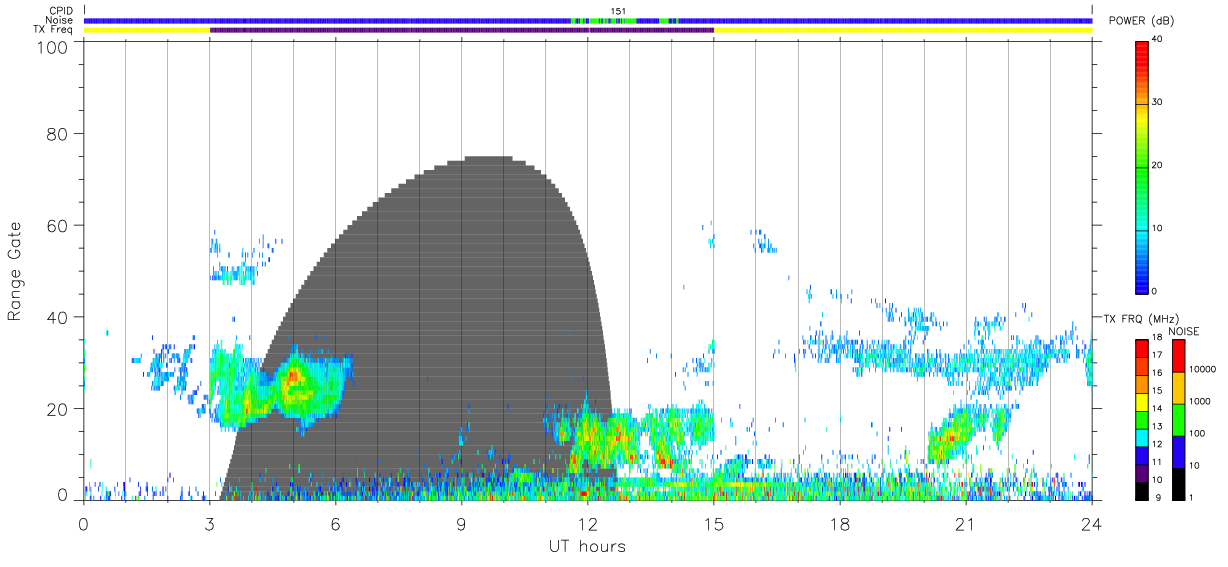
Task: Click the POWER (dB) legend title
Action: tap(1141, 20)
